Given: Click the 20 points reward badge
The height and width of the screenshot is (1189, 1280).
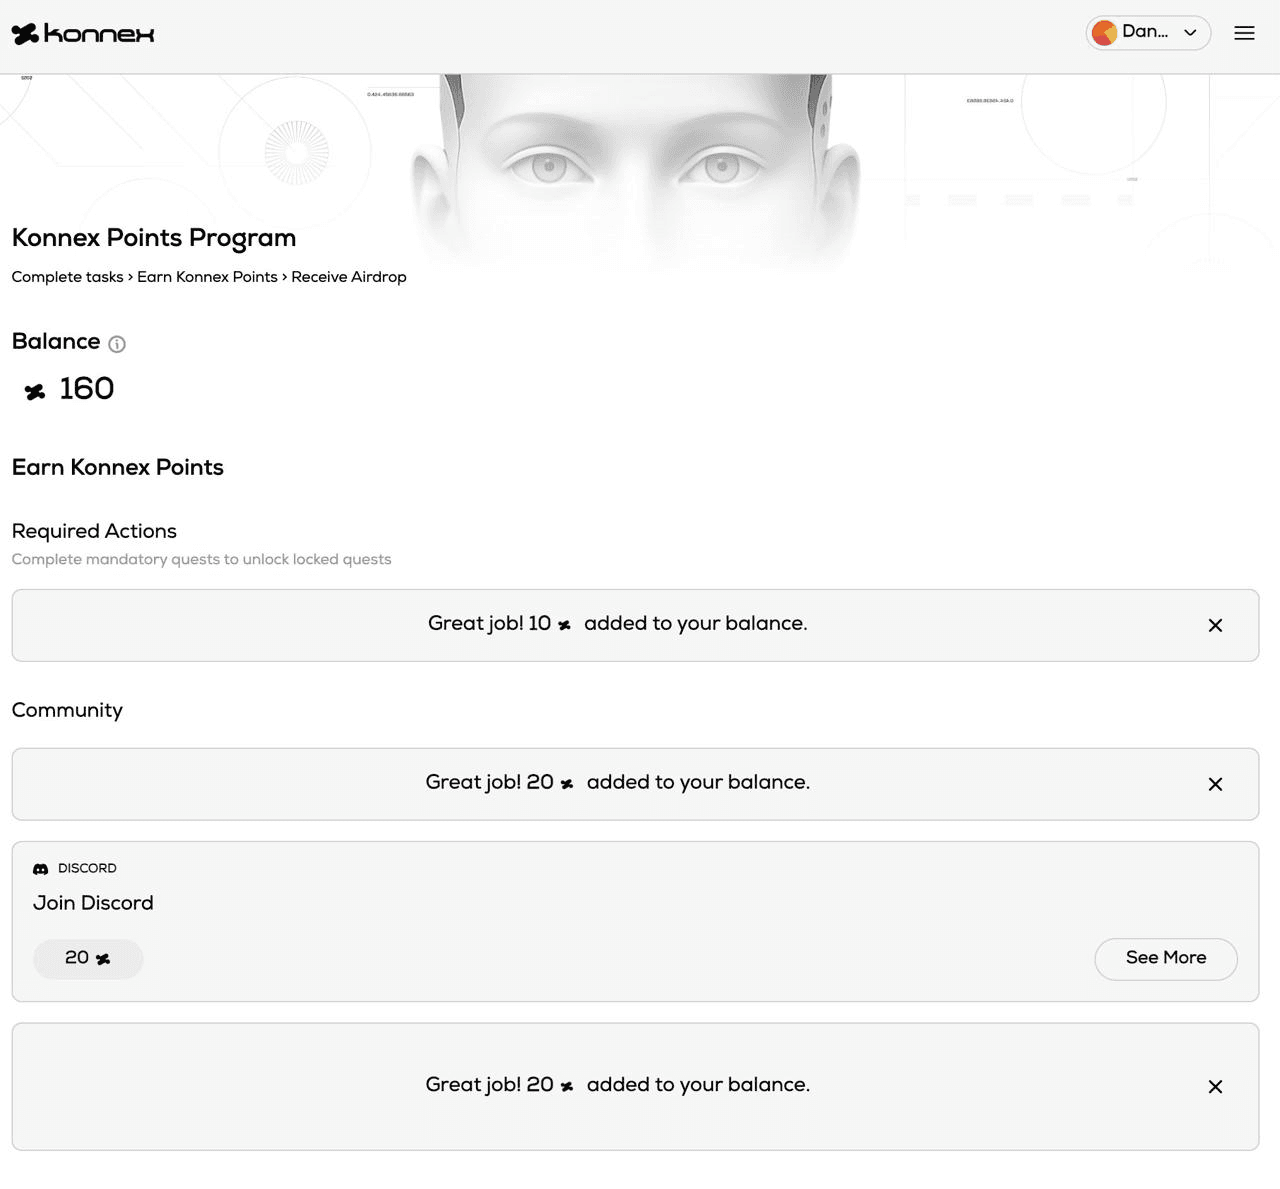Looking at the screenshot, I should tap(88, 958).
